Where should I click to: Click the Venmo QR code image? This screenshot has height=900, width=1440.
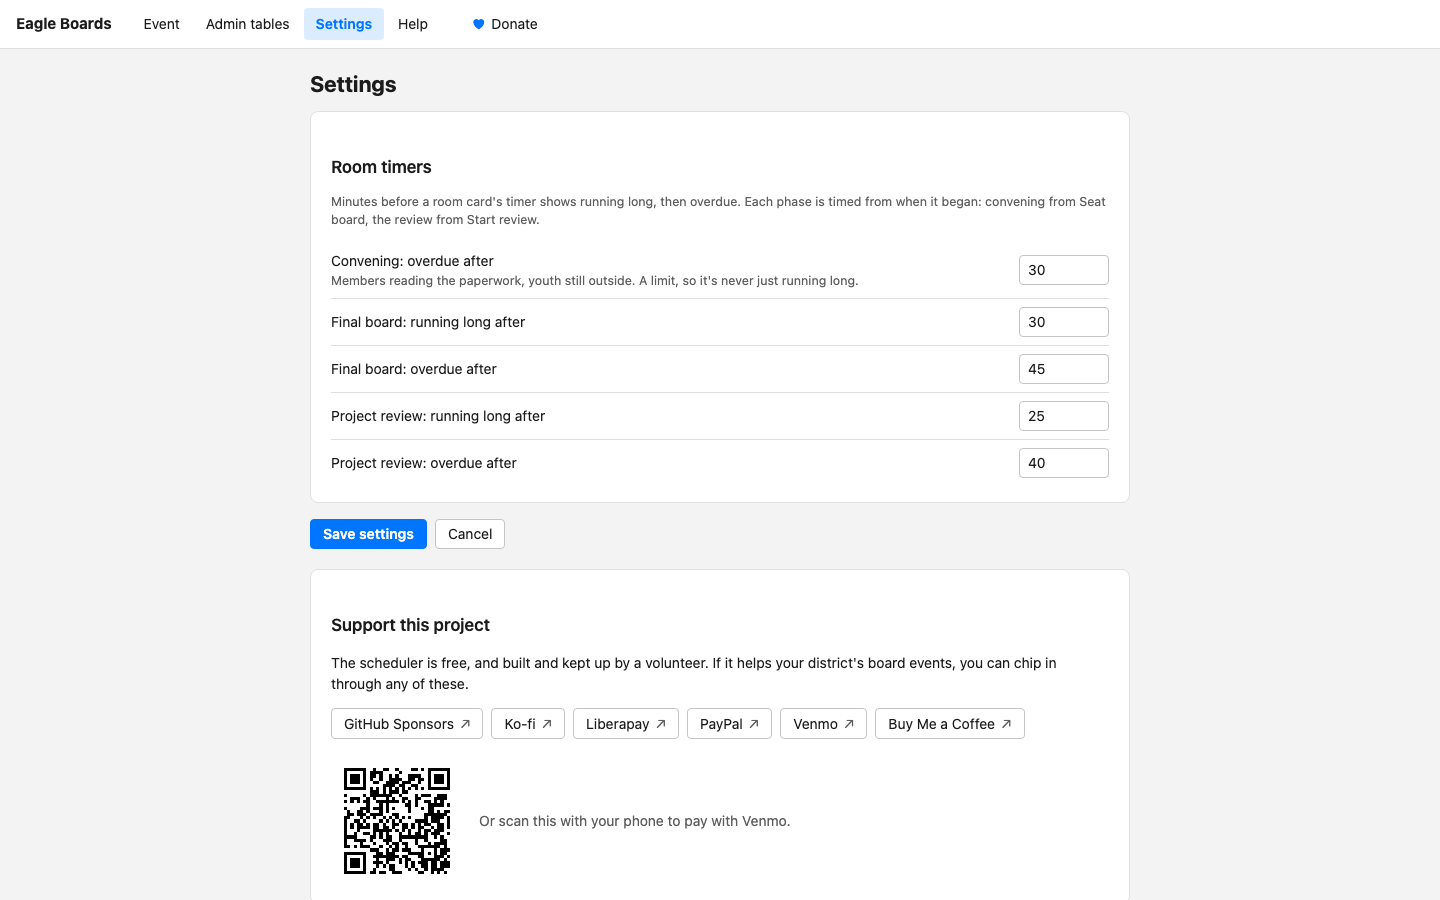click(397, 821)
